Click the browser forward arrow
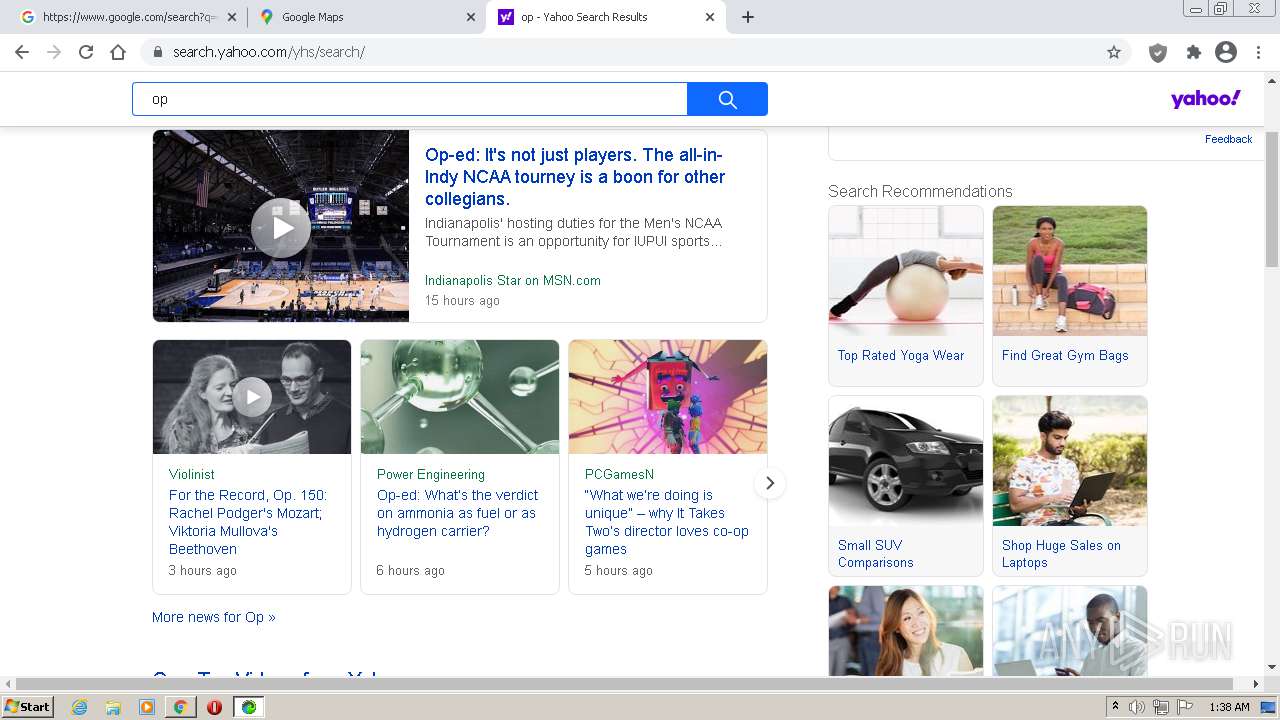This screenshot has width=1280, height=720. (x=54, y=52)
